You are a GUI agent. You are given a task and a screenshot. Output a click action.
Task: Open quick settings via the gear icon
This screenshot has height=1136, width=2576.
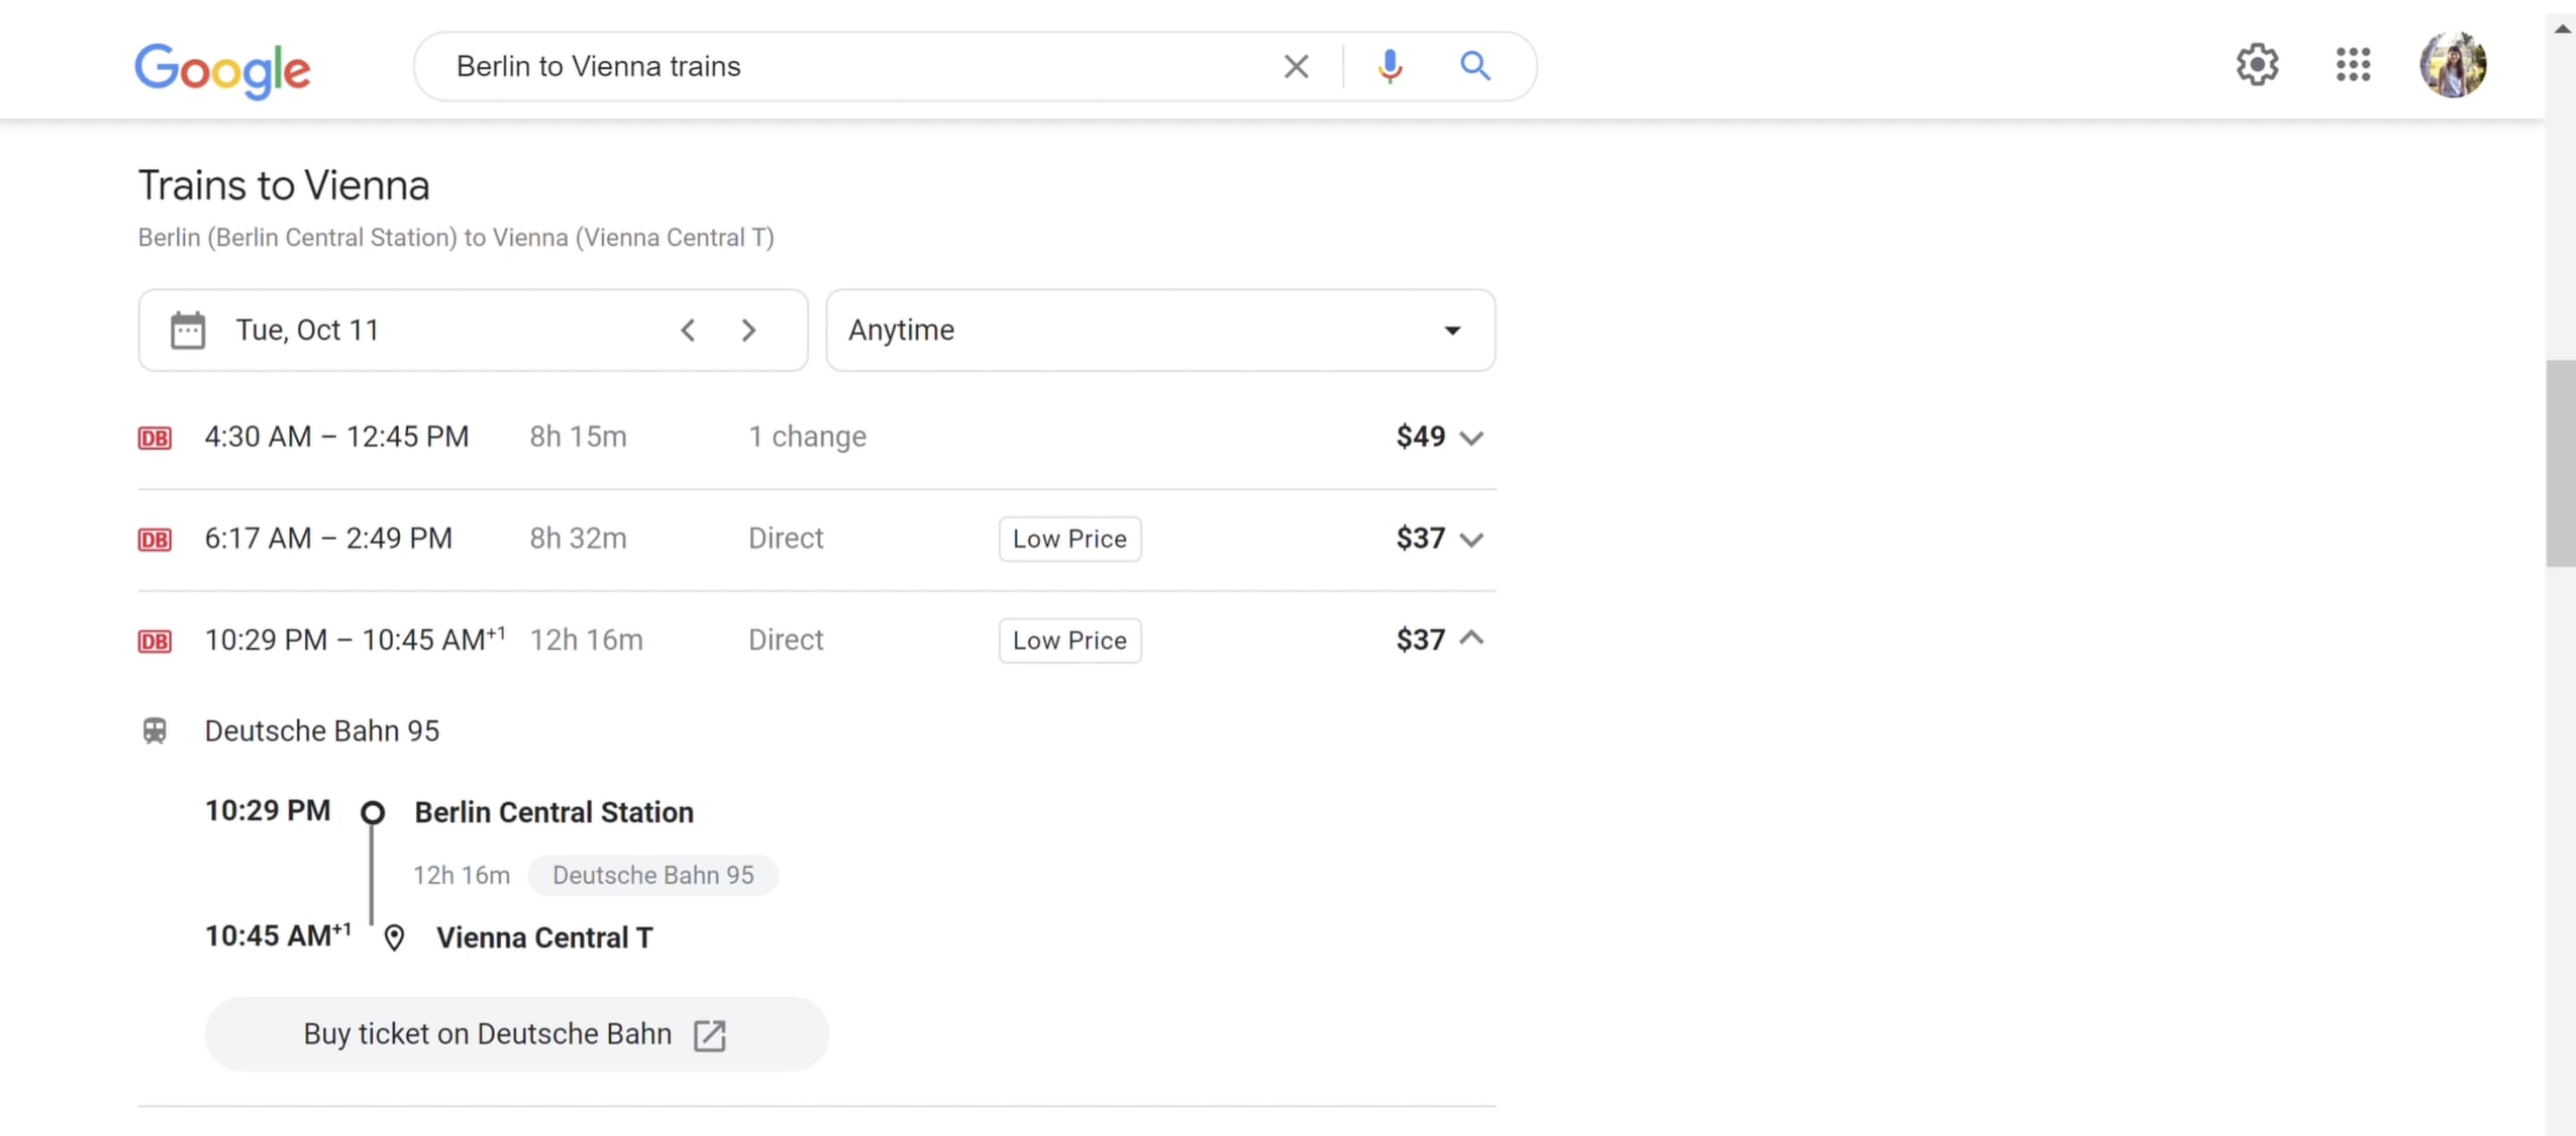(2257, 64)
